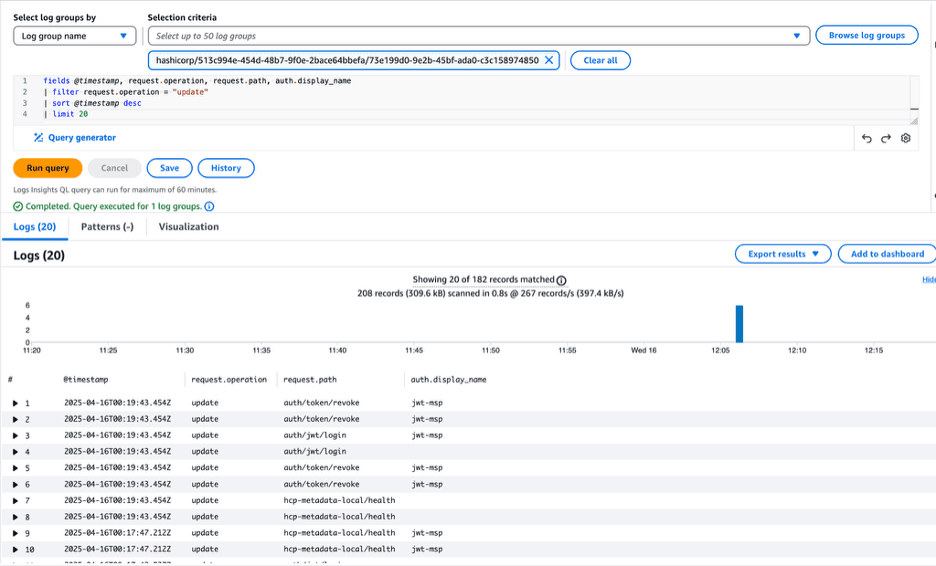Open the Export results dropdown
The width and height of the screenshot is (936, 566).
783,254
